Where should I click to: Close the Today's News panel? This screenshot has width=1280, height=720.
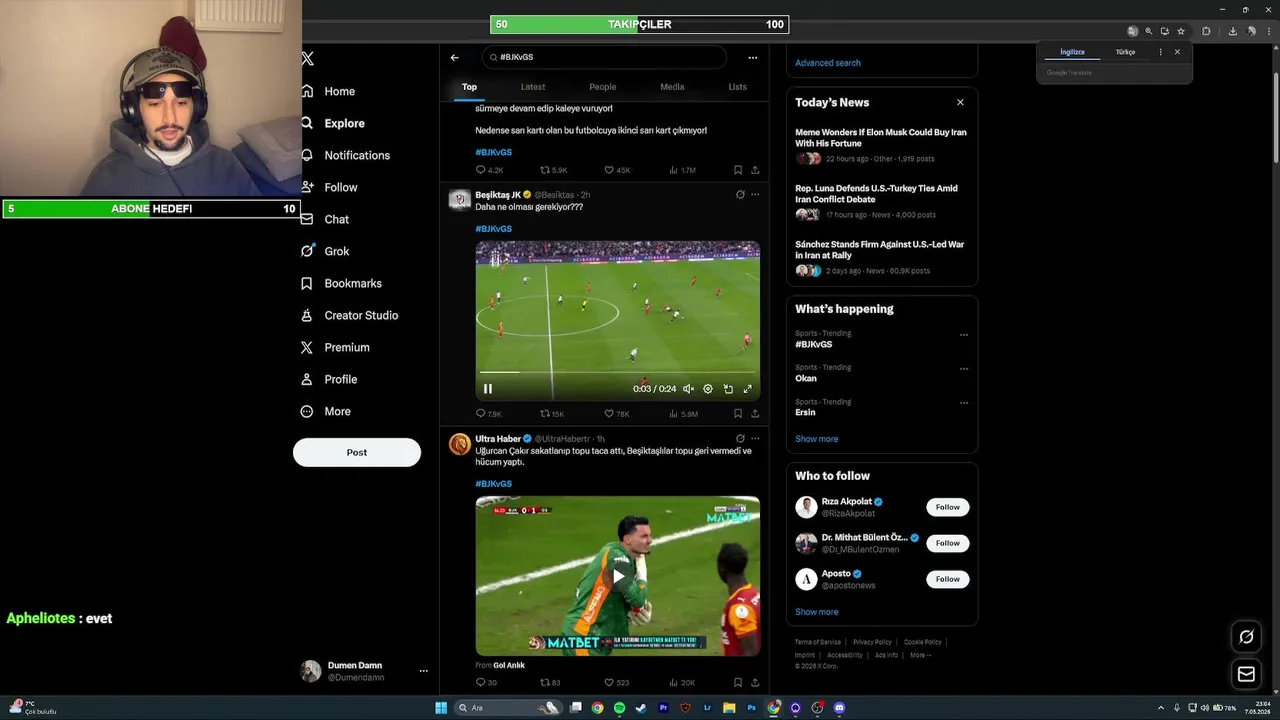tap(960, 102)
